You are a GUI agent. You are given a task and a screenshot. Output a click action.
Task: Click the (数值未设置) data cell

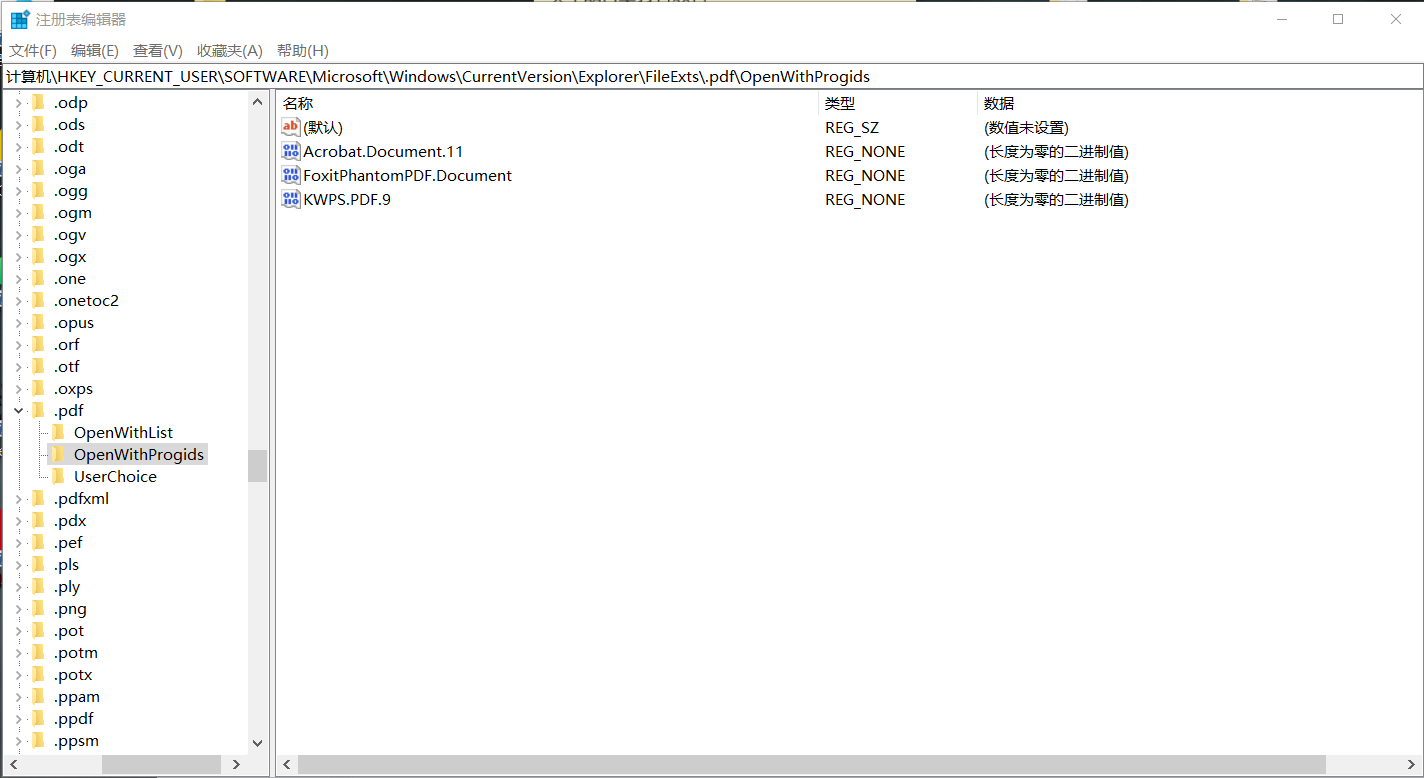[1026, 127]
